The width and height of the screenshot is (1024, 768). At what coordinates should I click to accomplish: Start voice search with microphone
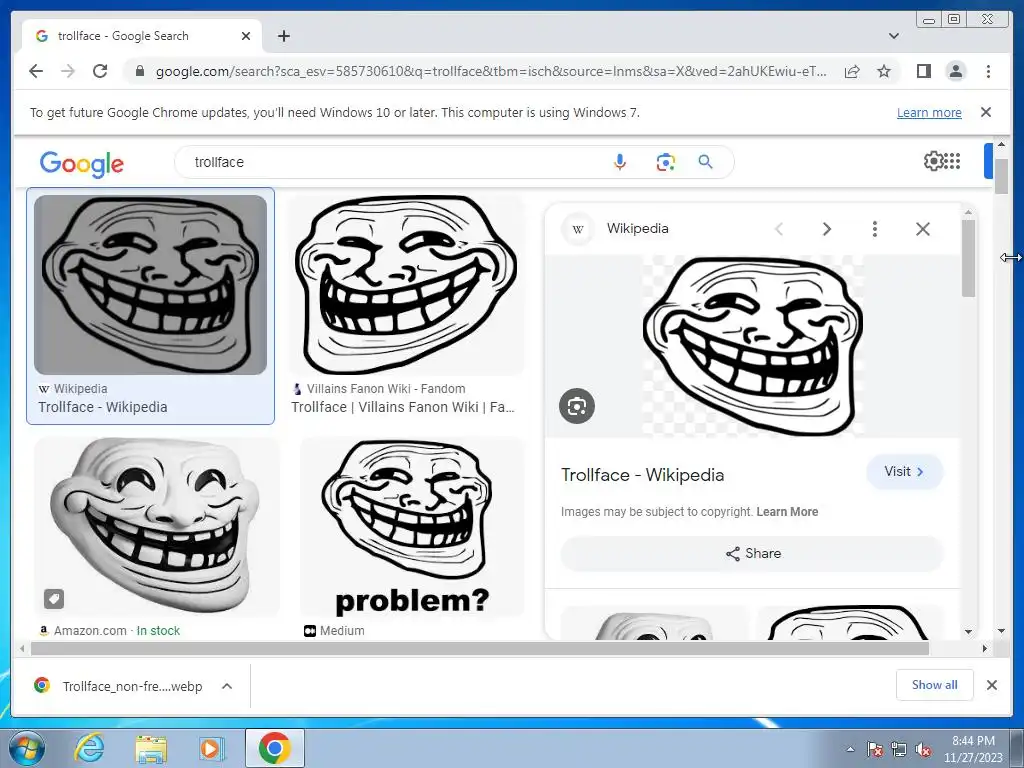tap(620, 162)
